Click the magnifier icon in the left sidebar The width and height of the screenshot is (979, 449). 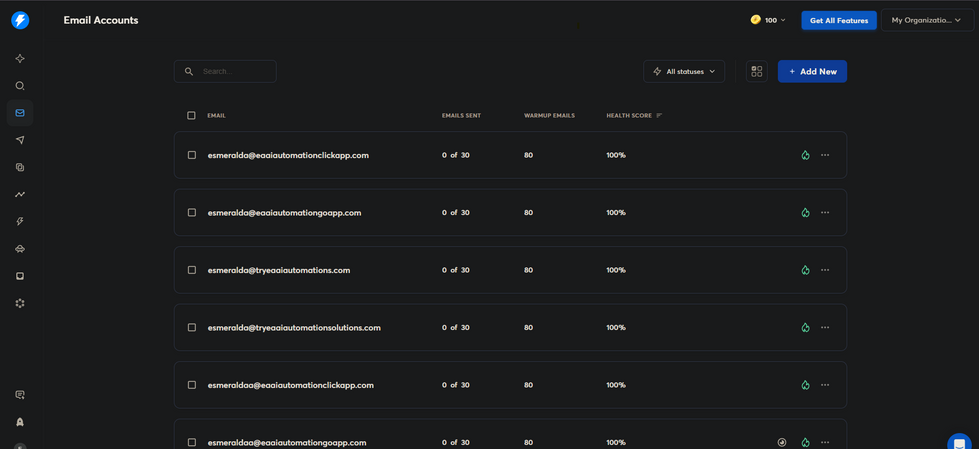20,86
